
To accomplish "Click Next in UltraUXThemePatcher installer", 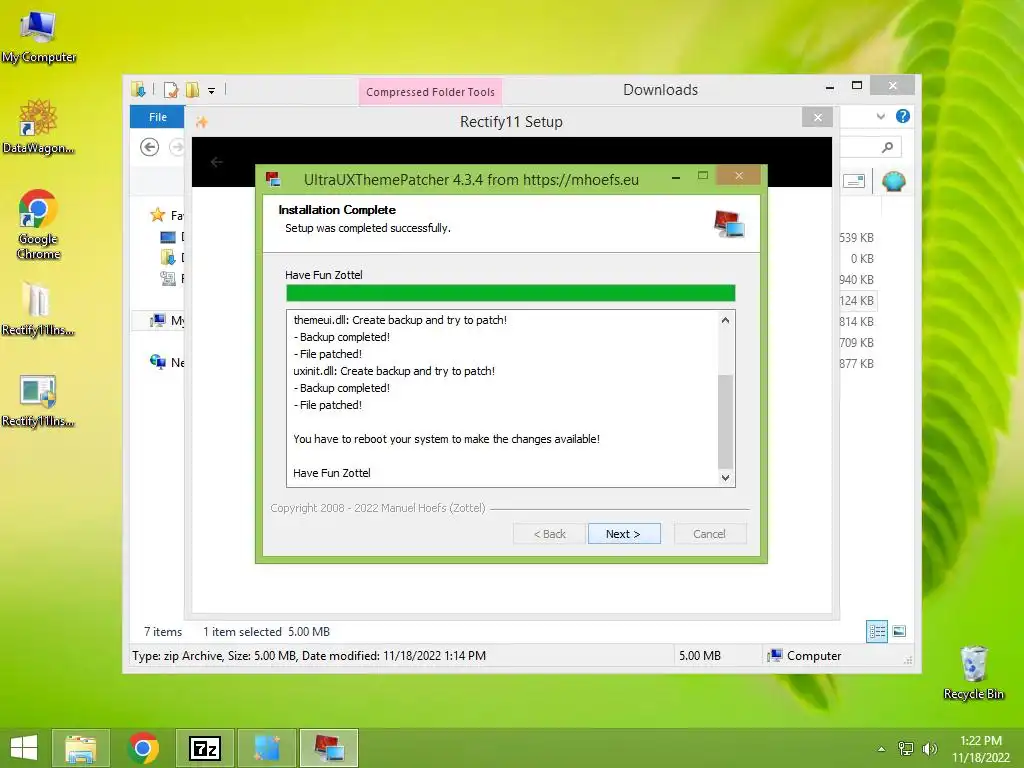I will (x=624, y=534).
